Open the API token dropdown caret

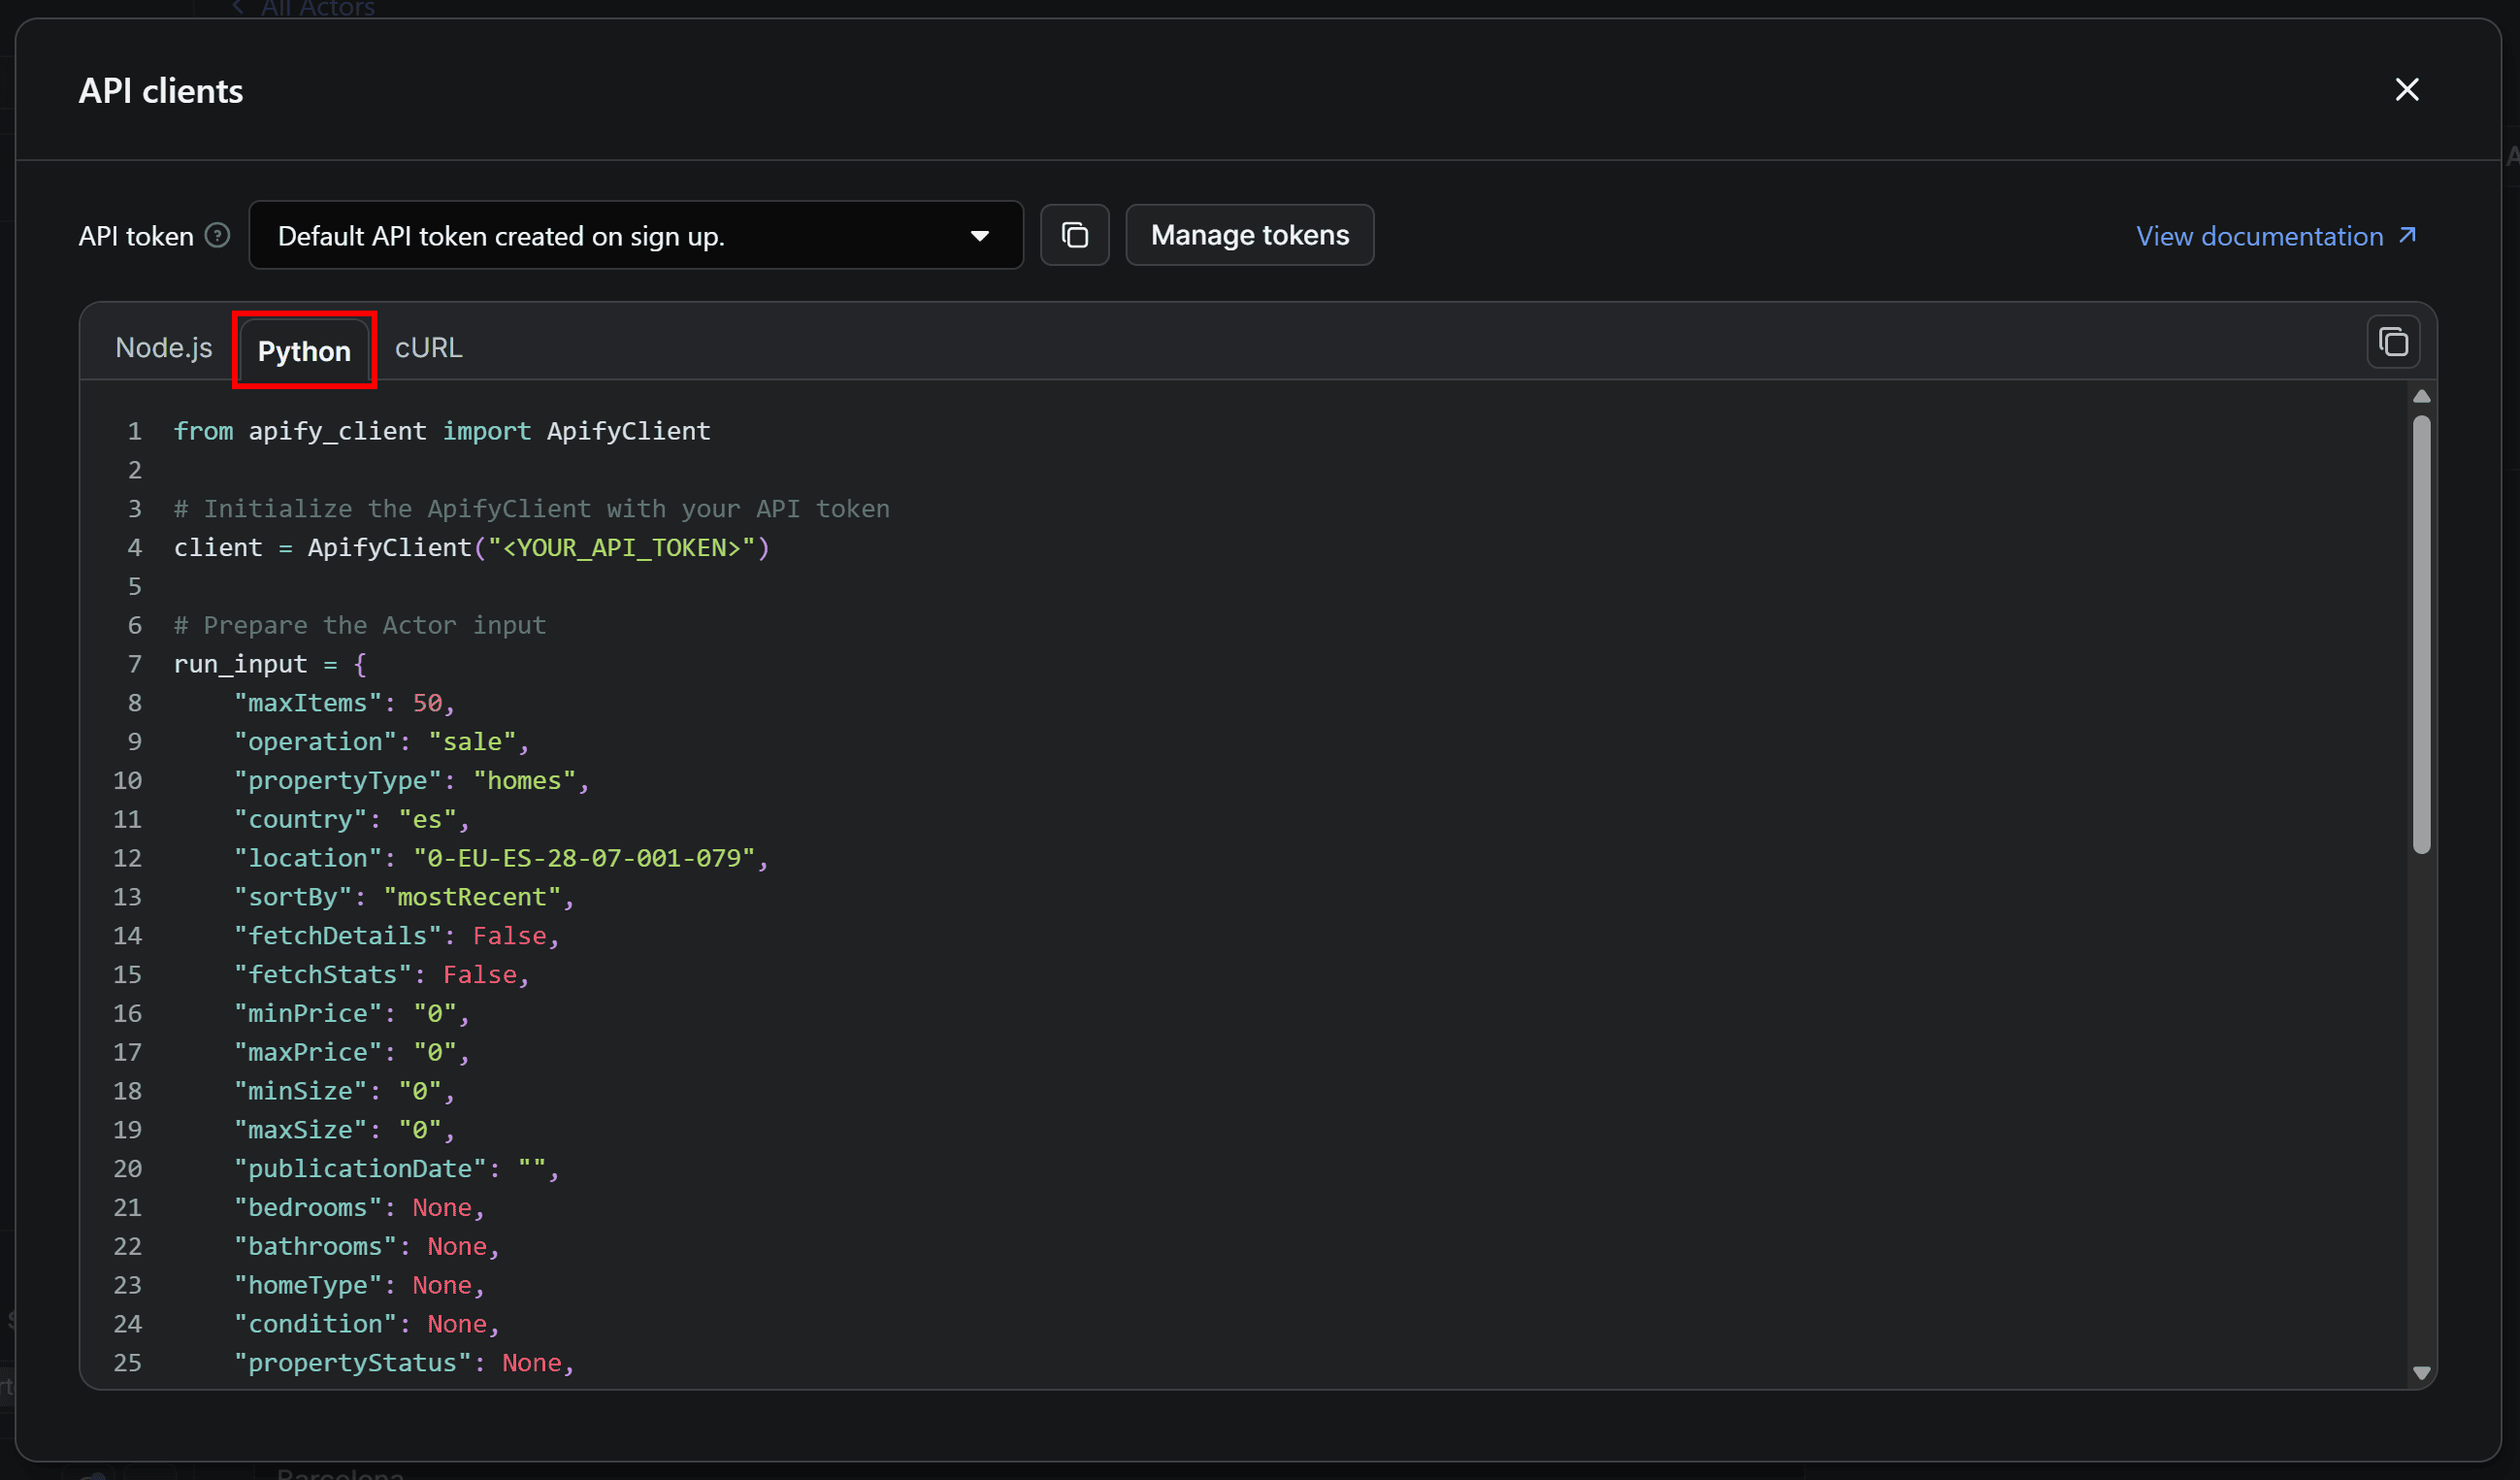coord(979,236)
